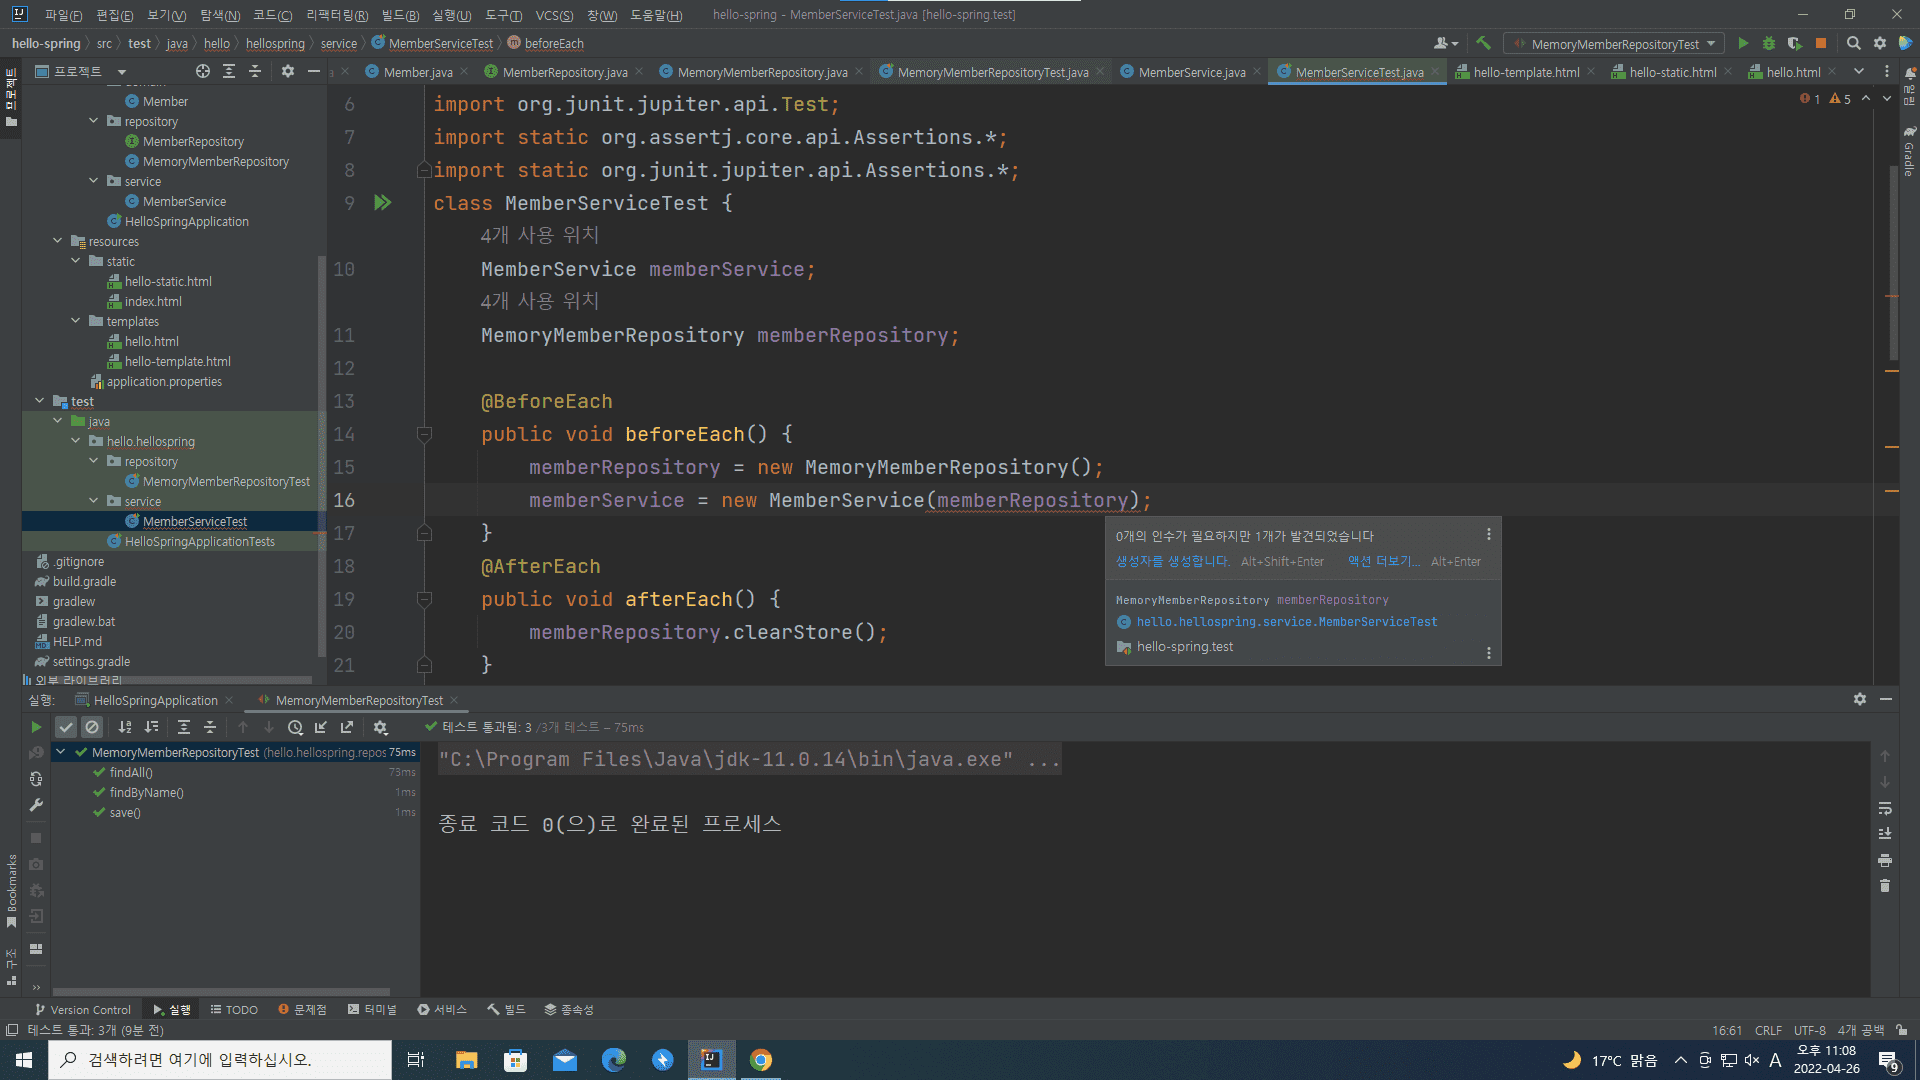Viewport: 1920px width, 1080px height.
Task: Collapse the templates folder in the project tree
Action: [x=76, y=321]
